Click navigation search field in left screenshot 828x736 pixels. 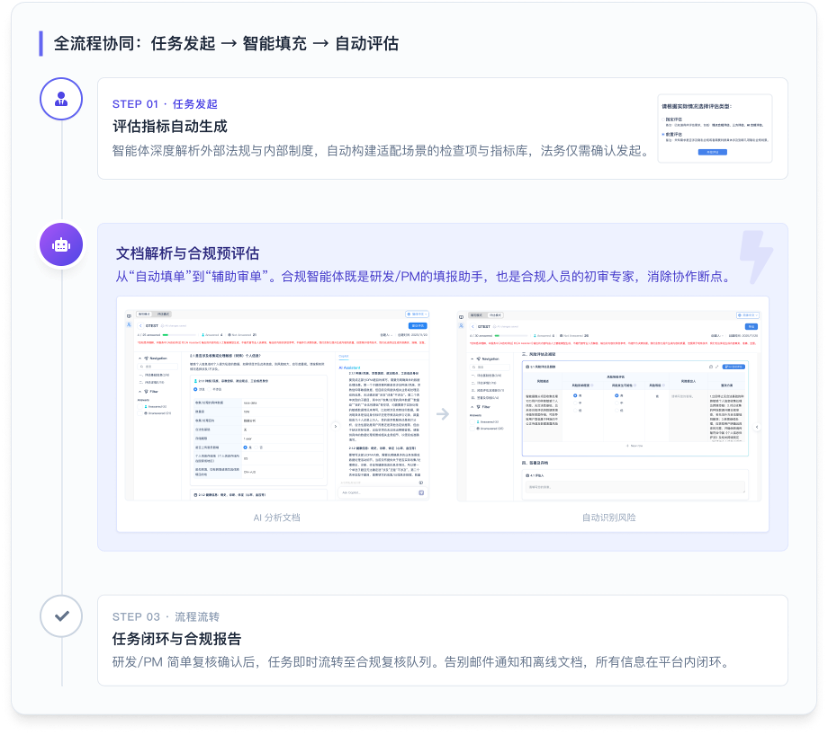[157, 366]
